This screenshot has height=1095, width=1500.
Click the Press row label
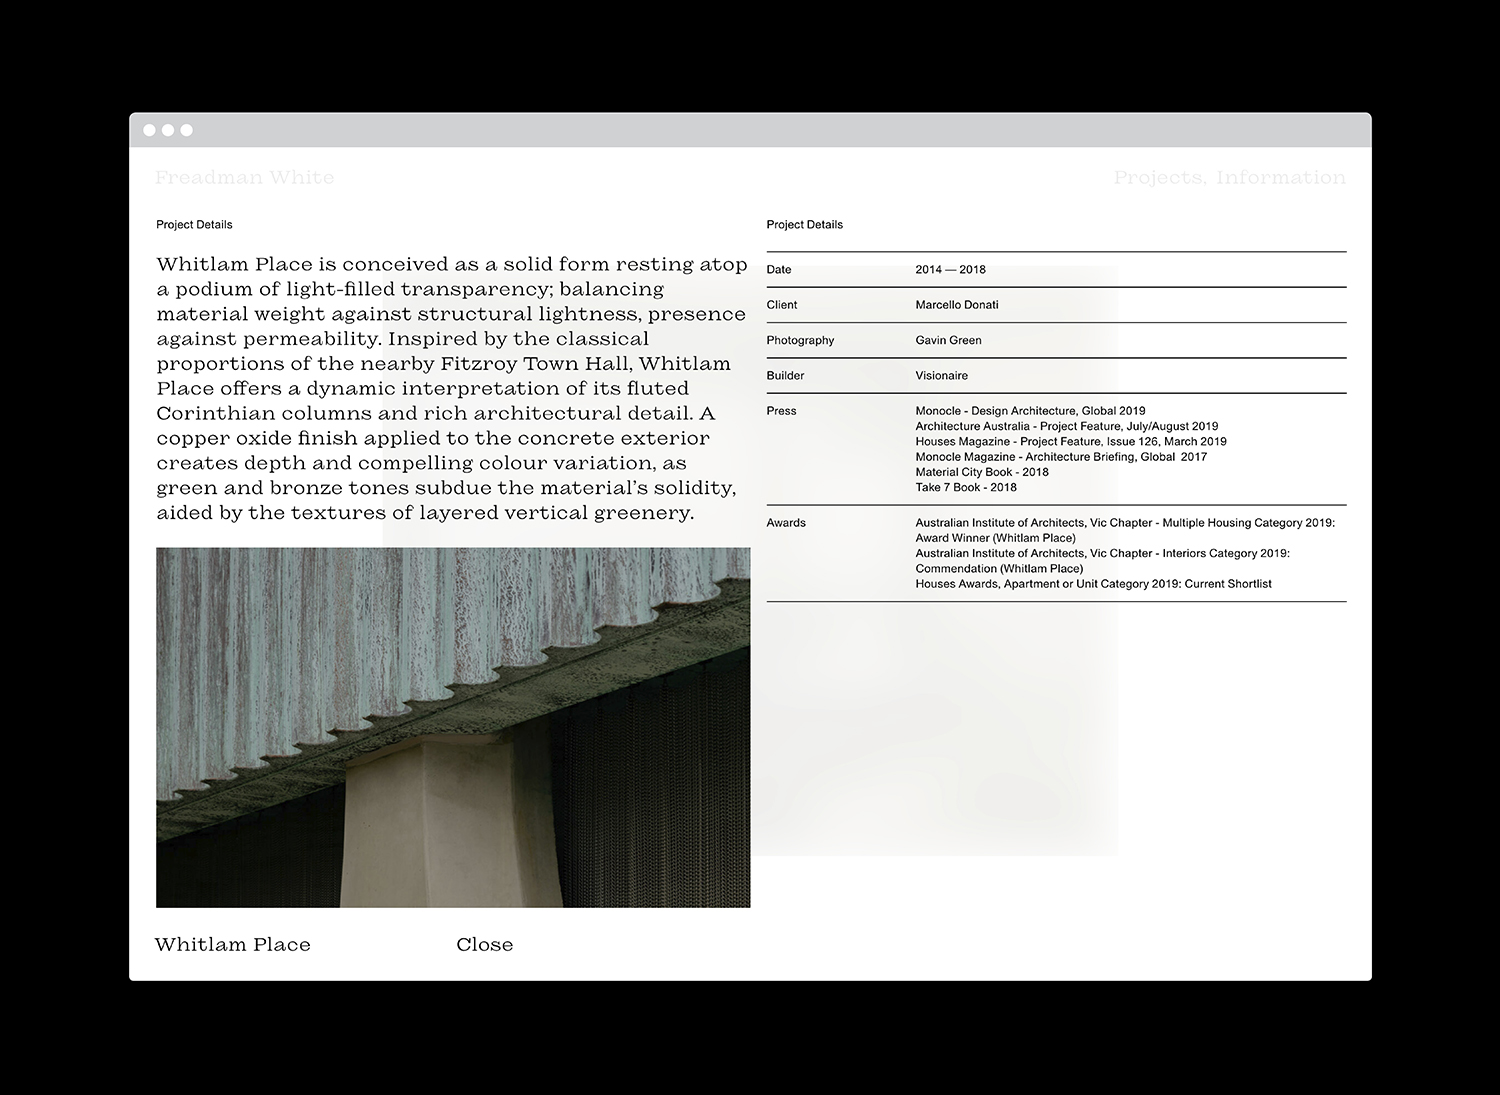point(781,411)
